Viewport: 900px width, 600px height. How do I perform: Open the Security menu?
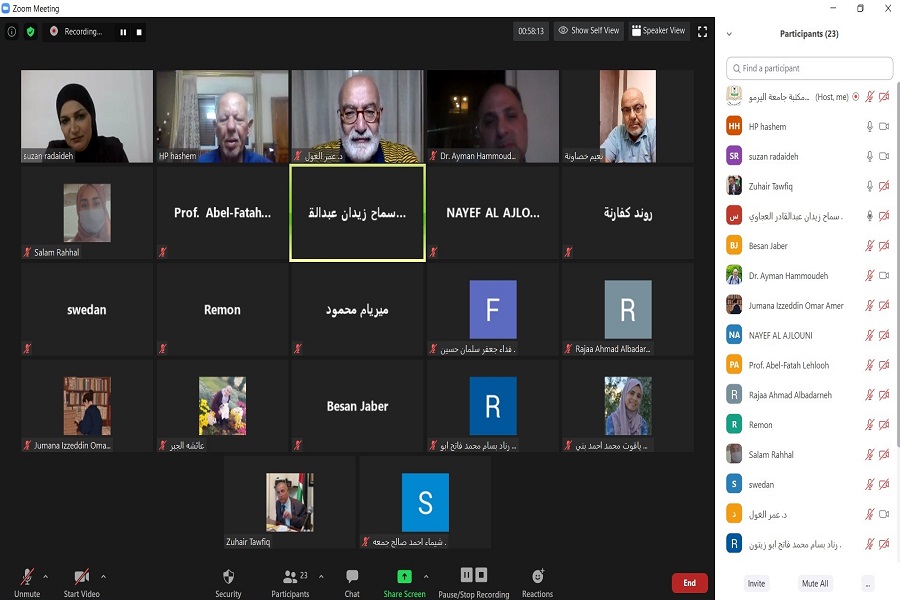(228, 582)
